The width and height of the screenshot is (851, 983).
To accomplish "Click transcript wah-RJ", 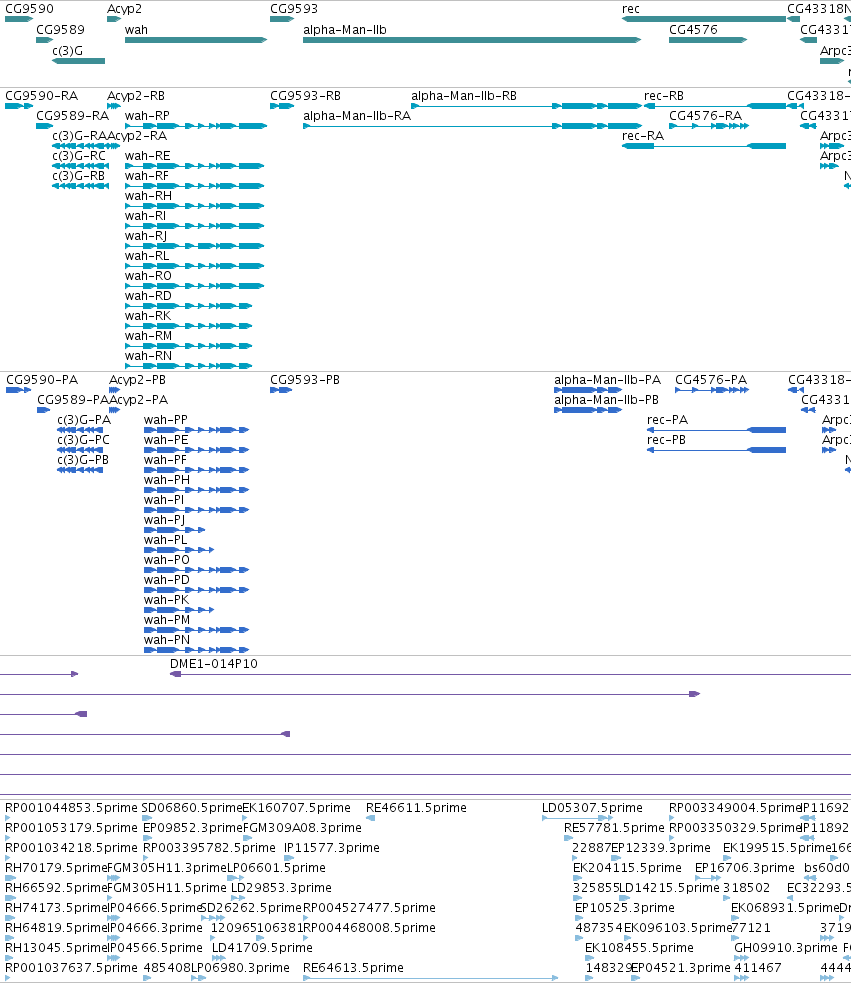I will pyautogui.click(x=194, y=246).
